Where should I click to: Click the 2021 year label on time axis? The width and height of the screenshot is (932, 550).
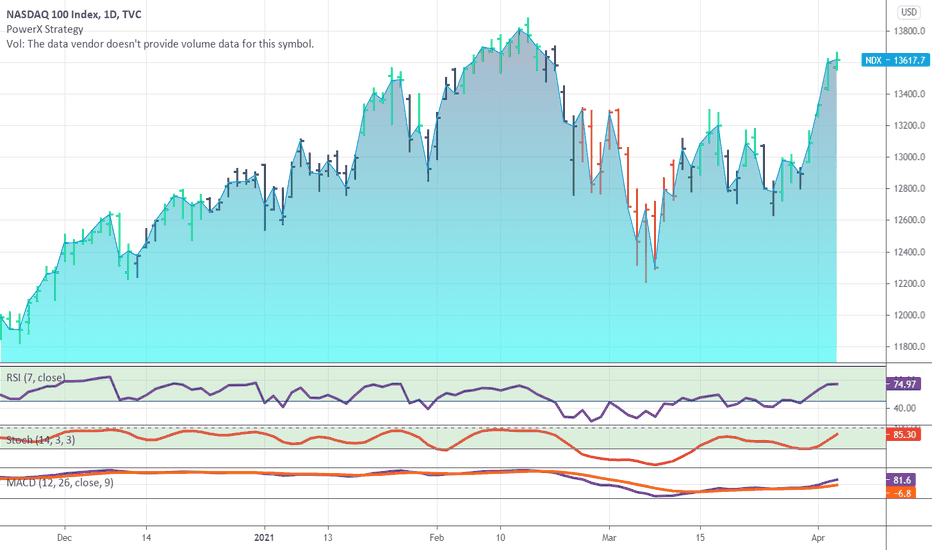[264, 538]
